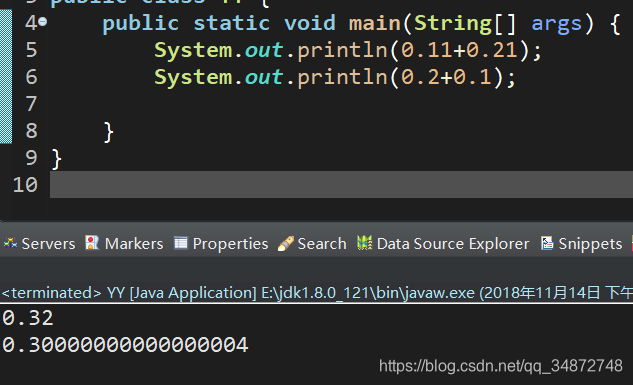Open the Markers view tab
Viewport: 633px width, 385px height.
coord(124,244)
